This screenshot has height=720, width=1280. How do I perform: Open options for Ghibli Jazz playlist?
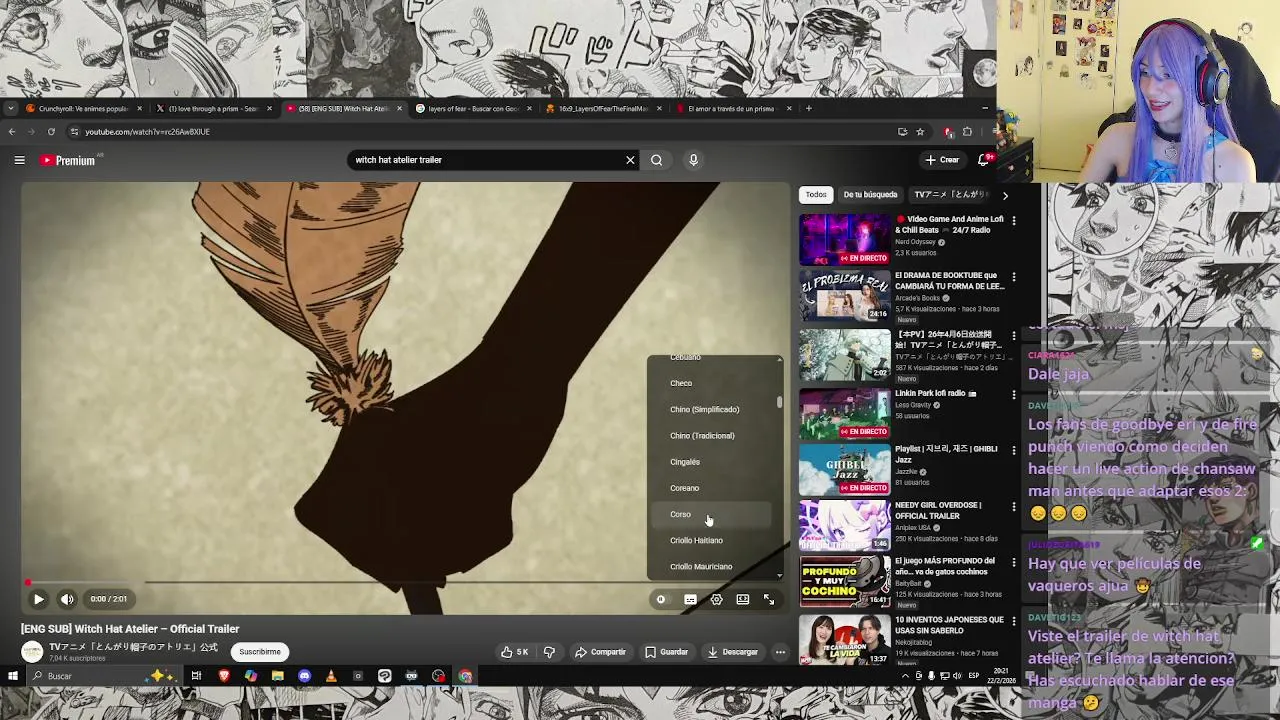click(1013, 450)
